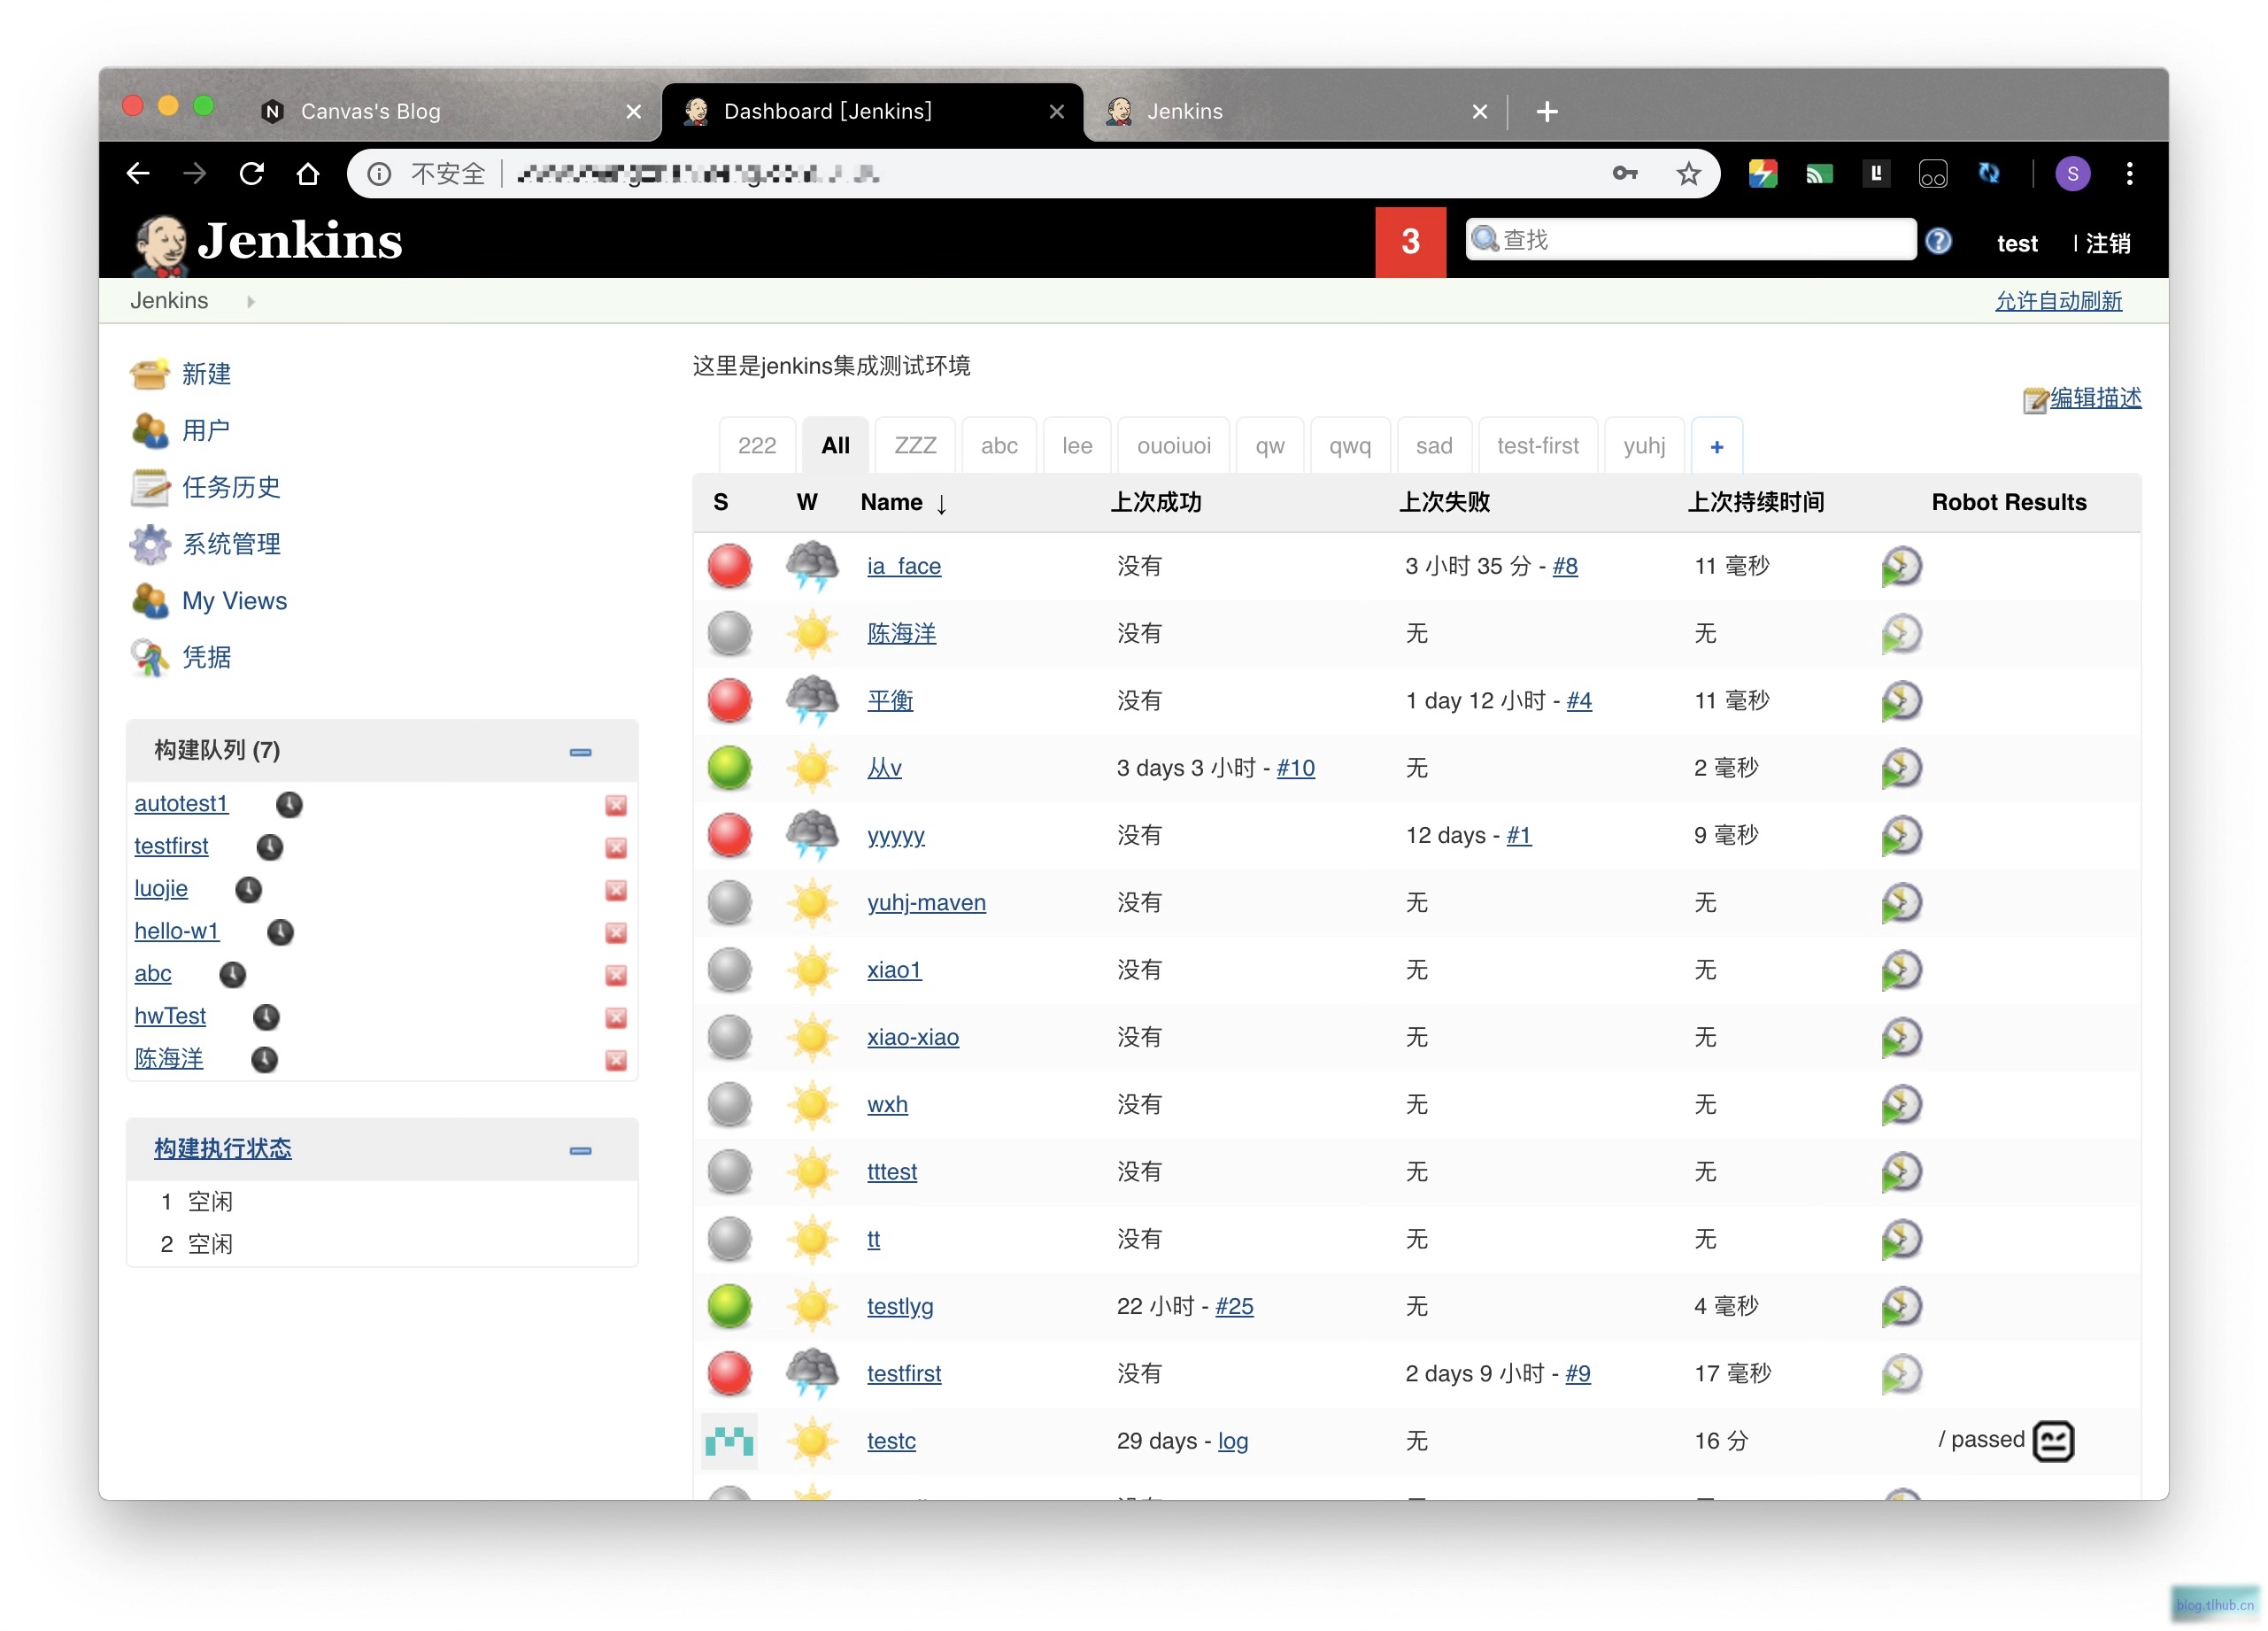Click storm weather icon of yyyyy
The width and height of the screenshot is (2268, 1631).
[812, 835]
